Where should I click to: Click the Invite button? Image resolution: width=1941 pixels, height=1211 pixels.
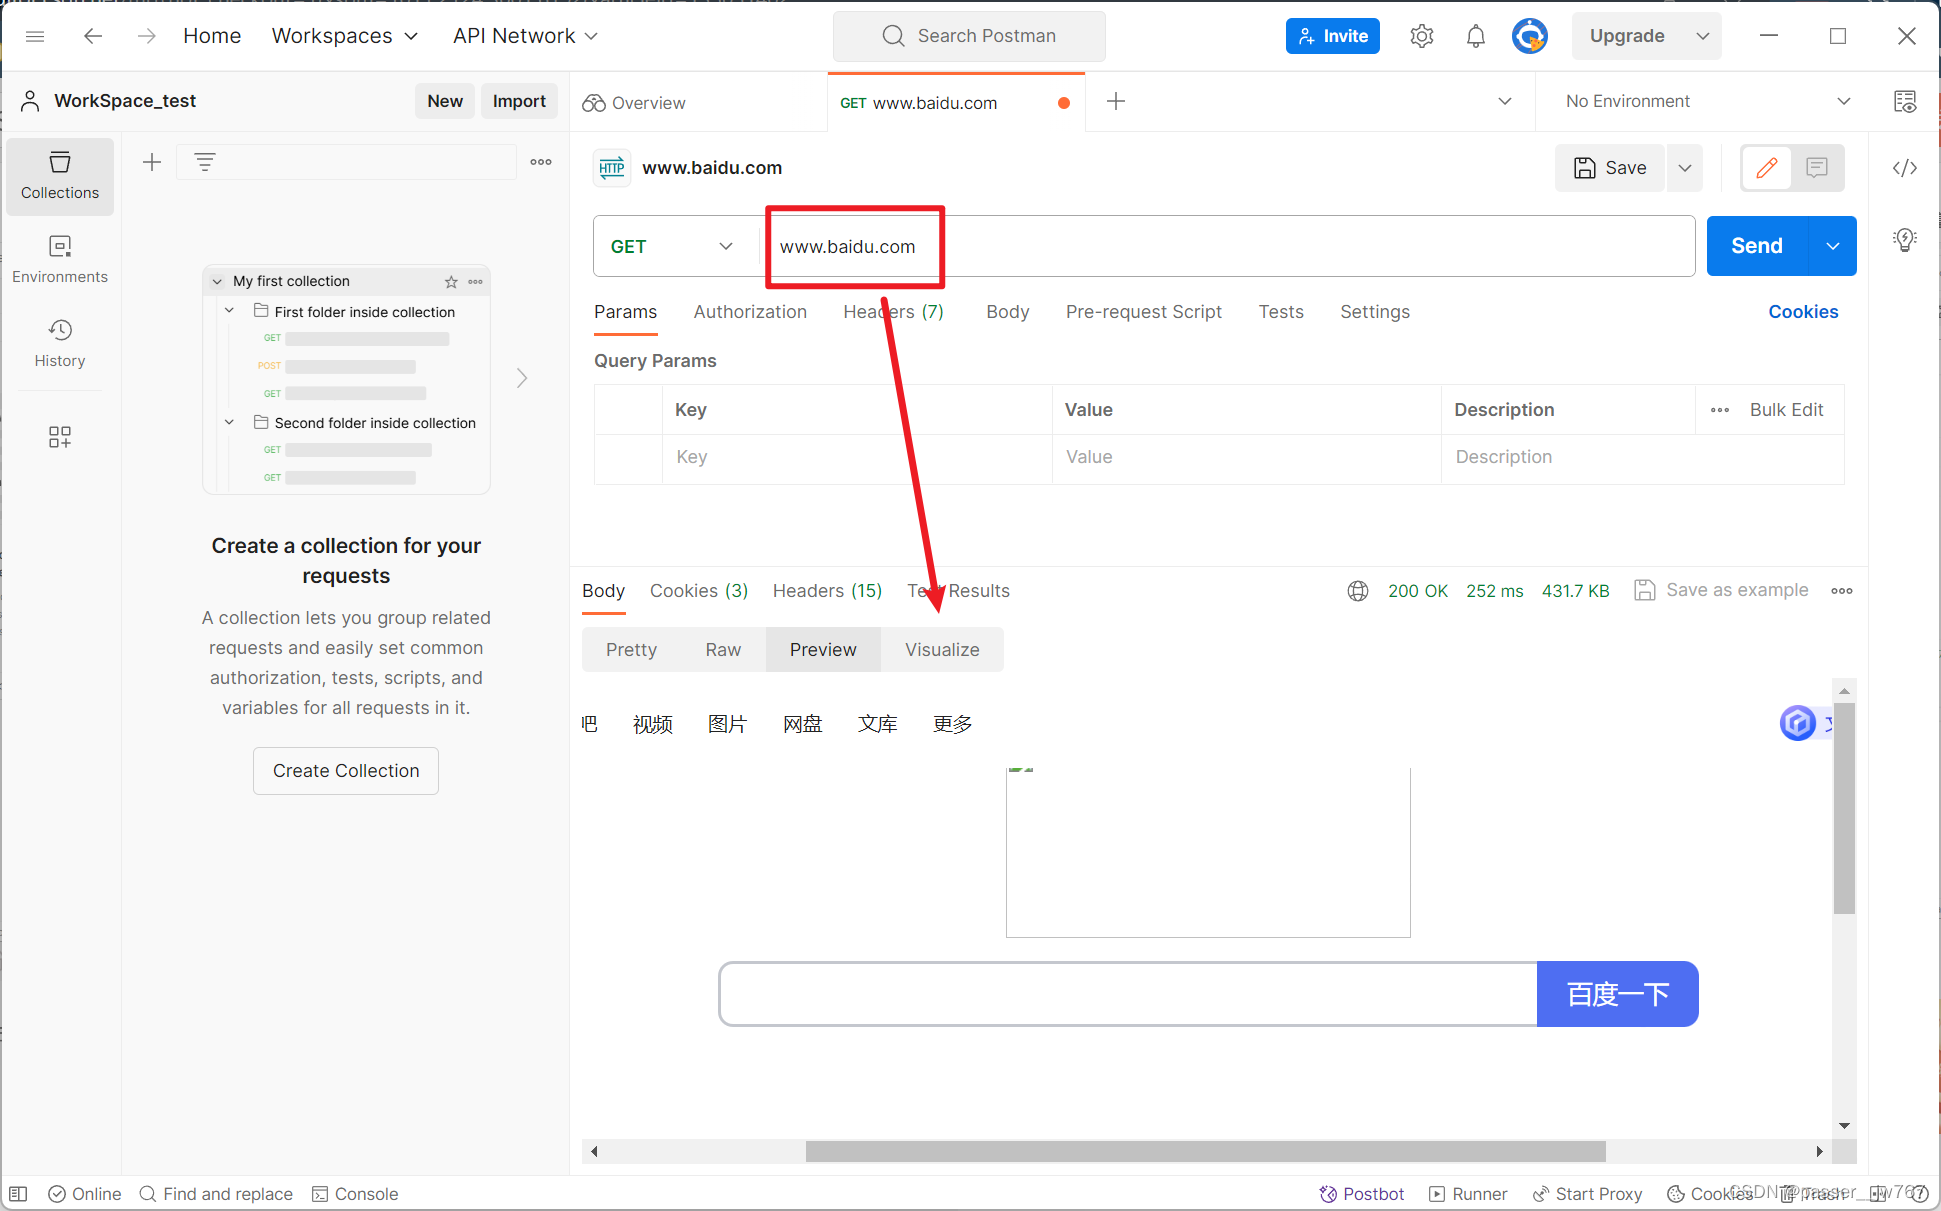pos(1332,36)
